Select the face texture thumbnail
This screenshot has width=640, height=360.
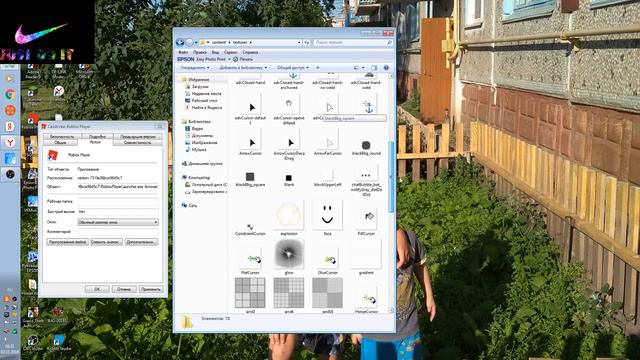tap(327, 214)
